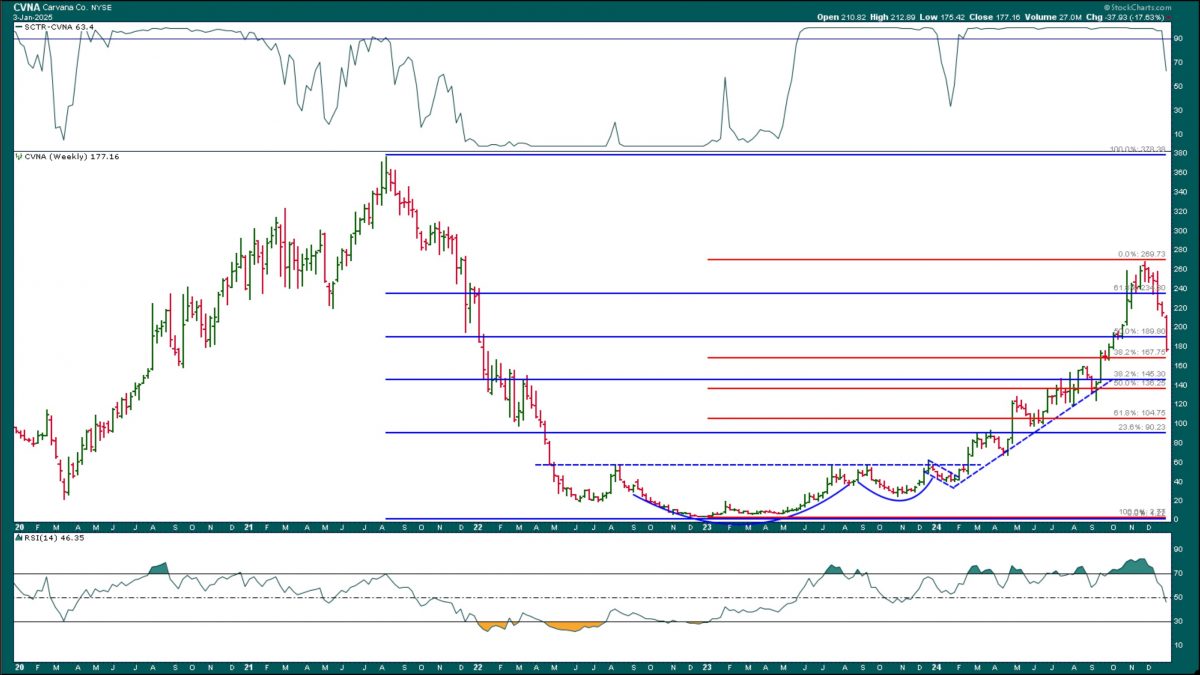The height and width of the screenshot is (675, 1200).
Task: Click the 300 price axis label
Action: (1178, 230)
